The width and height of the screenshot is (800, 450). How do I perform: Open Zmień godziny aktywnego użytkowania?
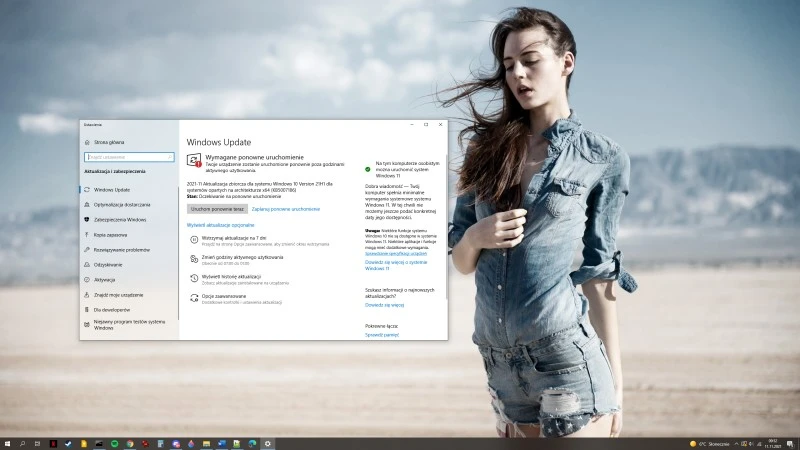point(242,258)
